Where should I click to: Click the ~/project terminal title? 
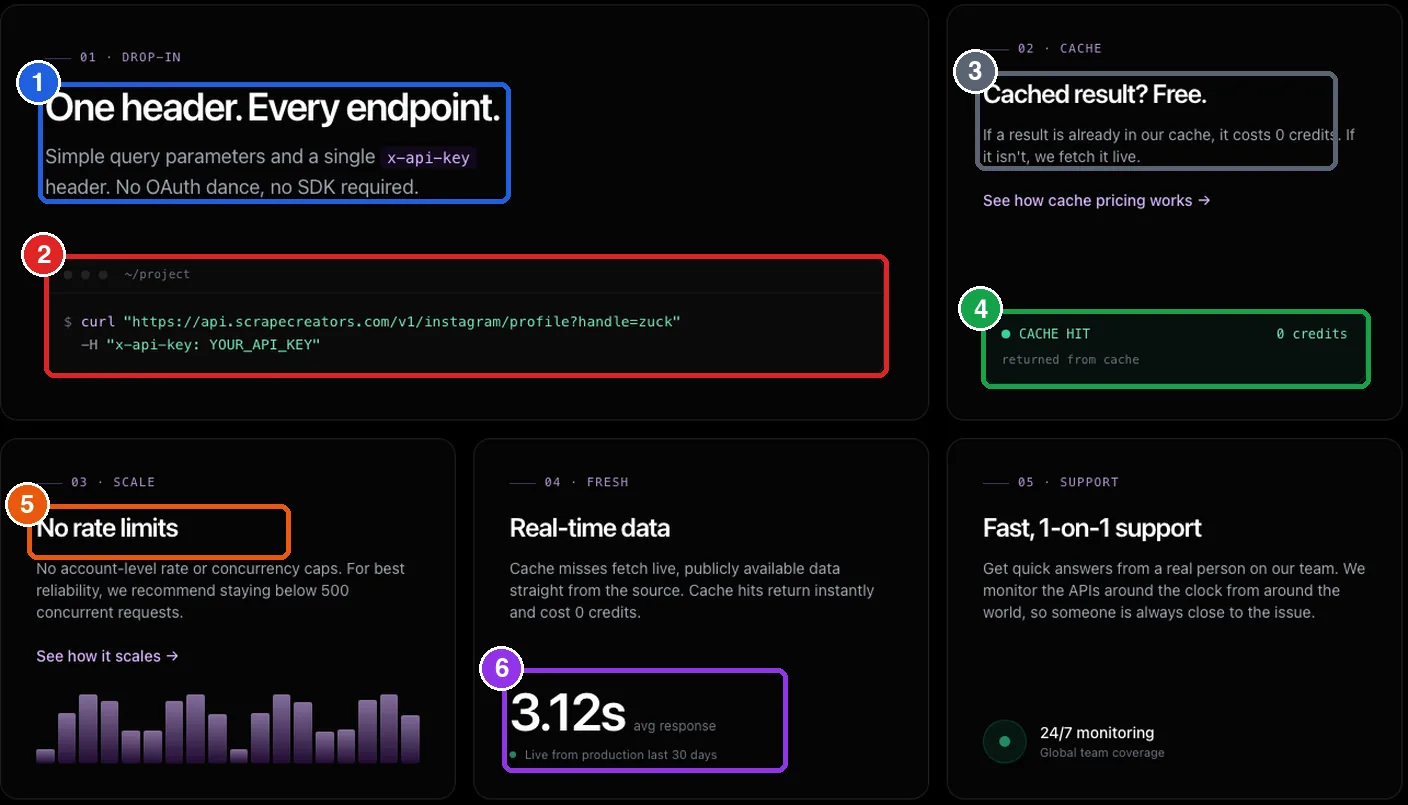coord(157,274)
